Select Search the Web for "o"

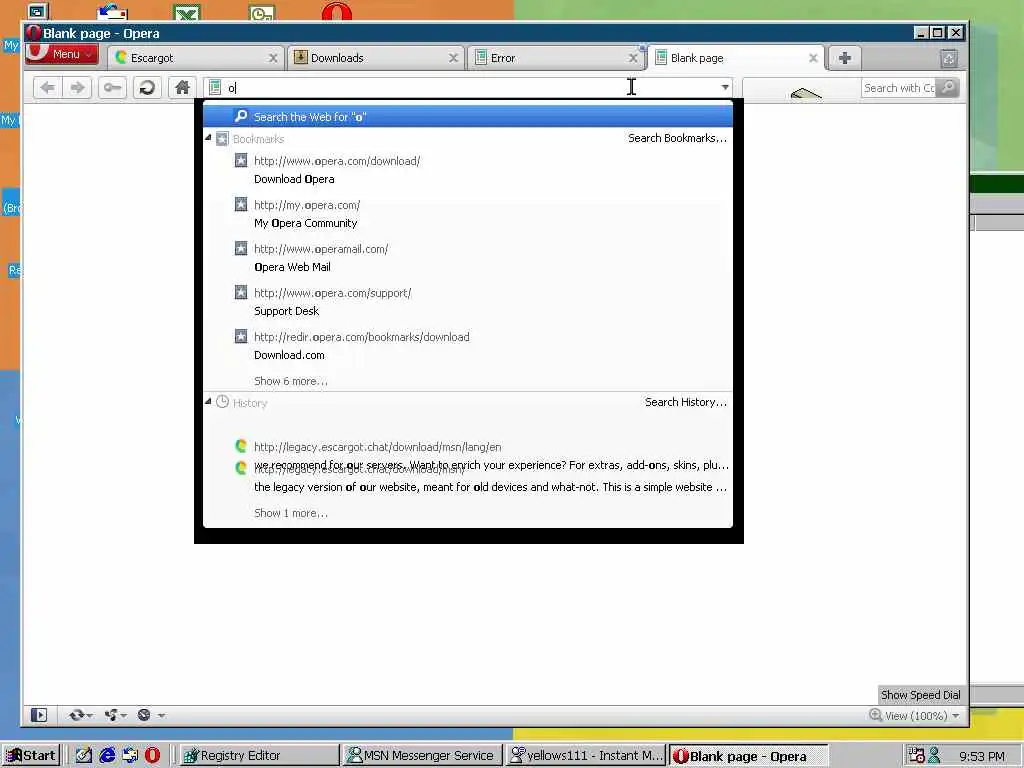click(x=468, y=116)
